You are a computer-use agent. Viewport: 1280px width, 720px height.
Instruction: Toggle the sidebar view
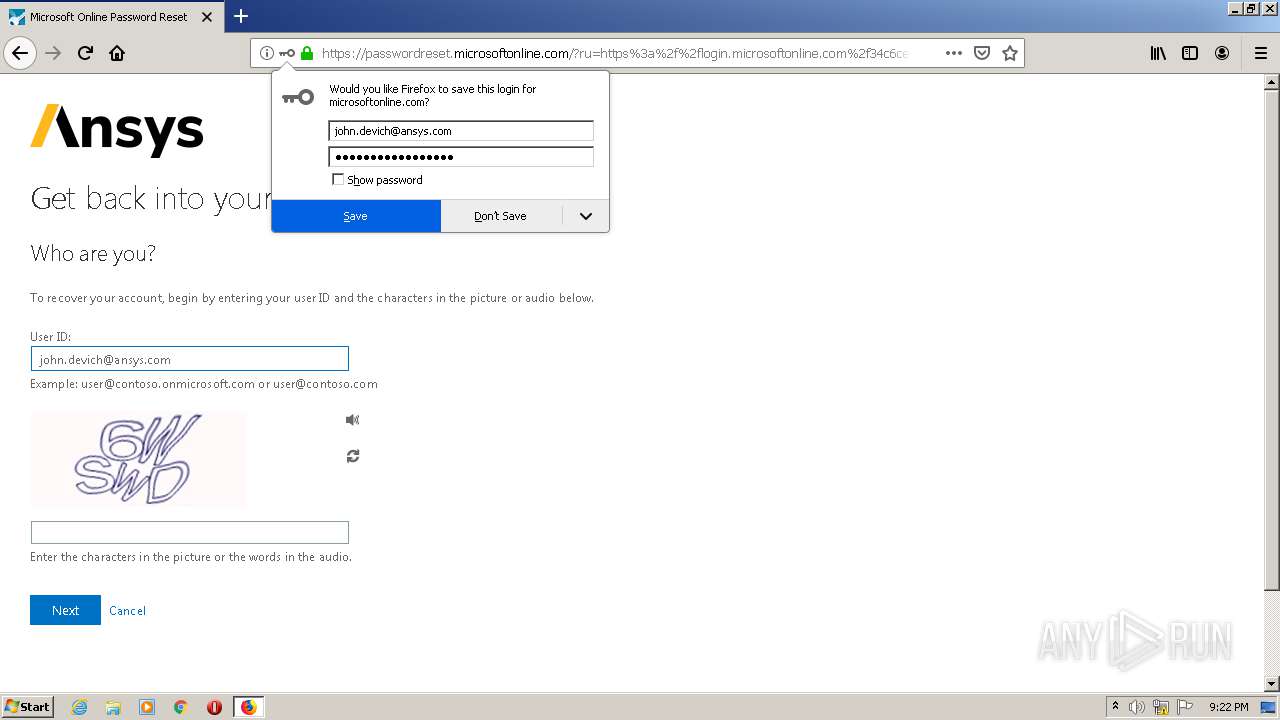1190,53
